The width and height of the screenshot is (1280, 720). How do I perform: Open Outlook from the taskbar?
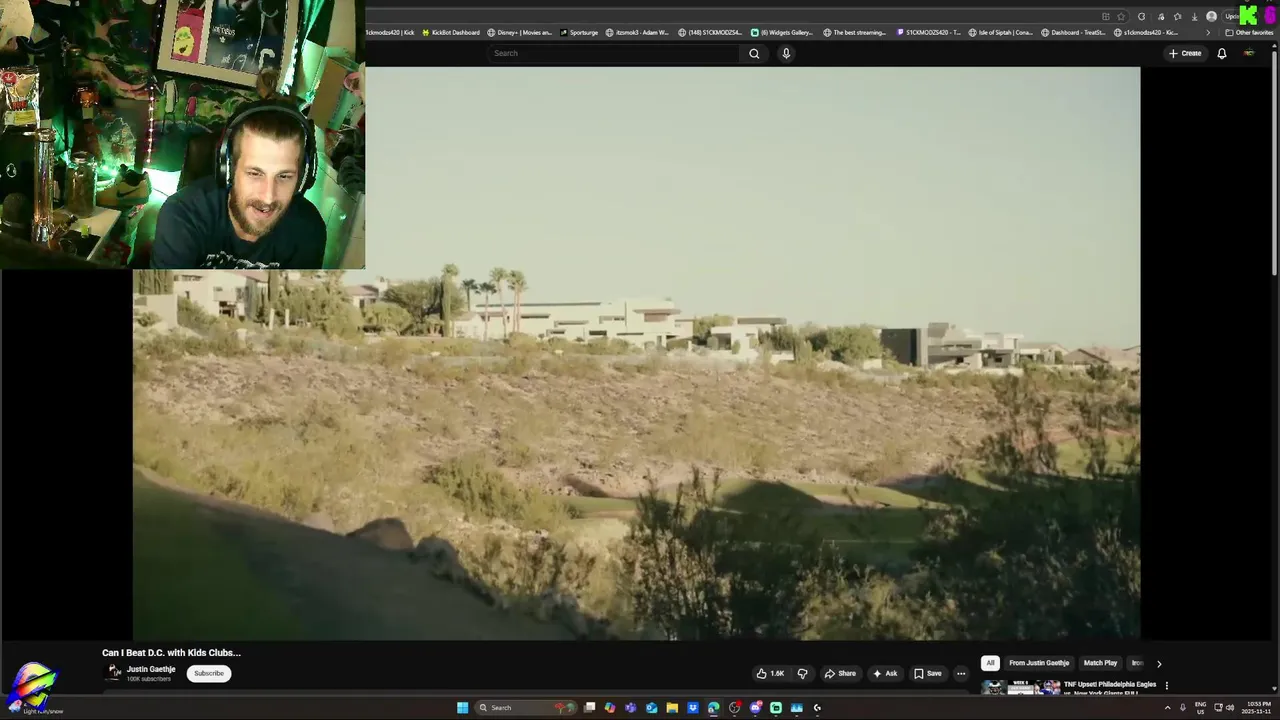tap(651, 707)
